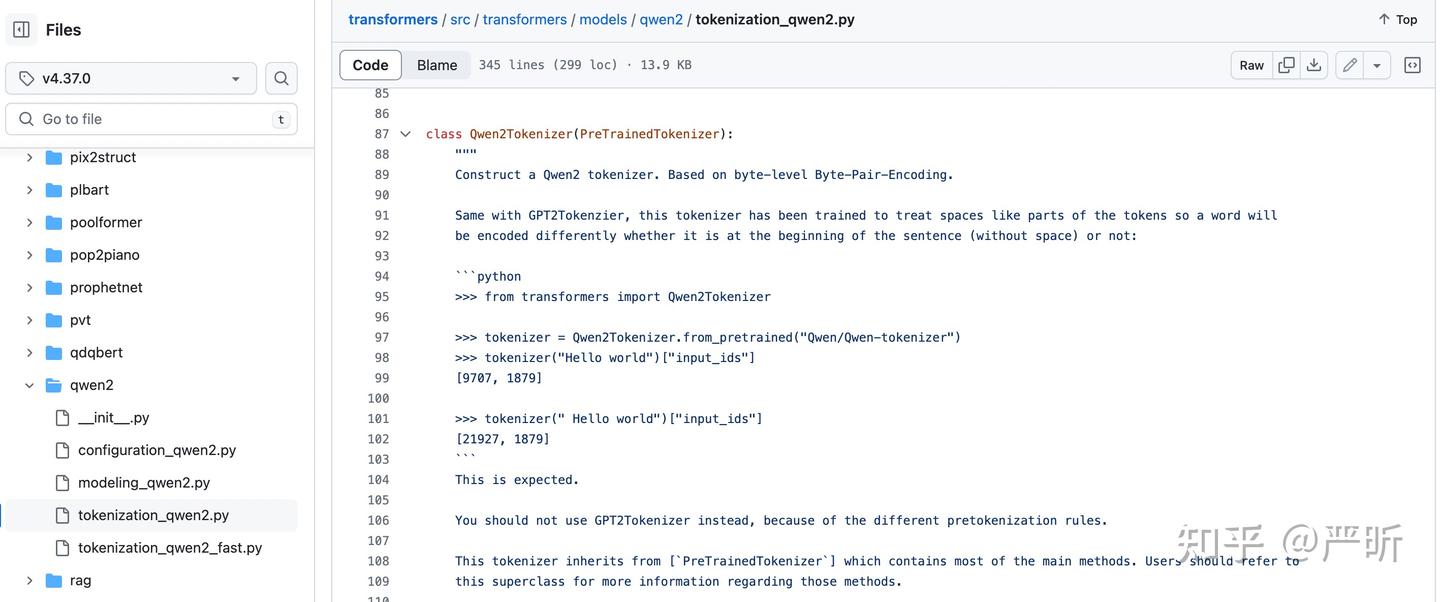Click the Raw button
This screenshot has width=1440, height=602.
coord(1252,65)
